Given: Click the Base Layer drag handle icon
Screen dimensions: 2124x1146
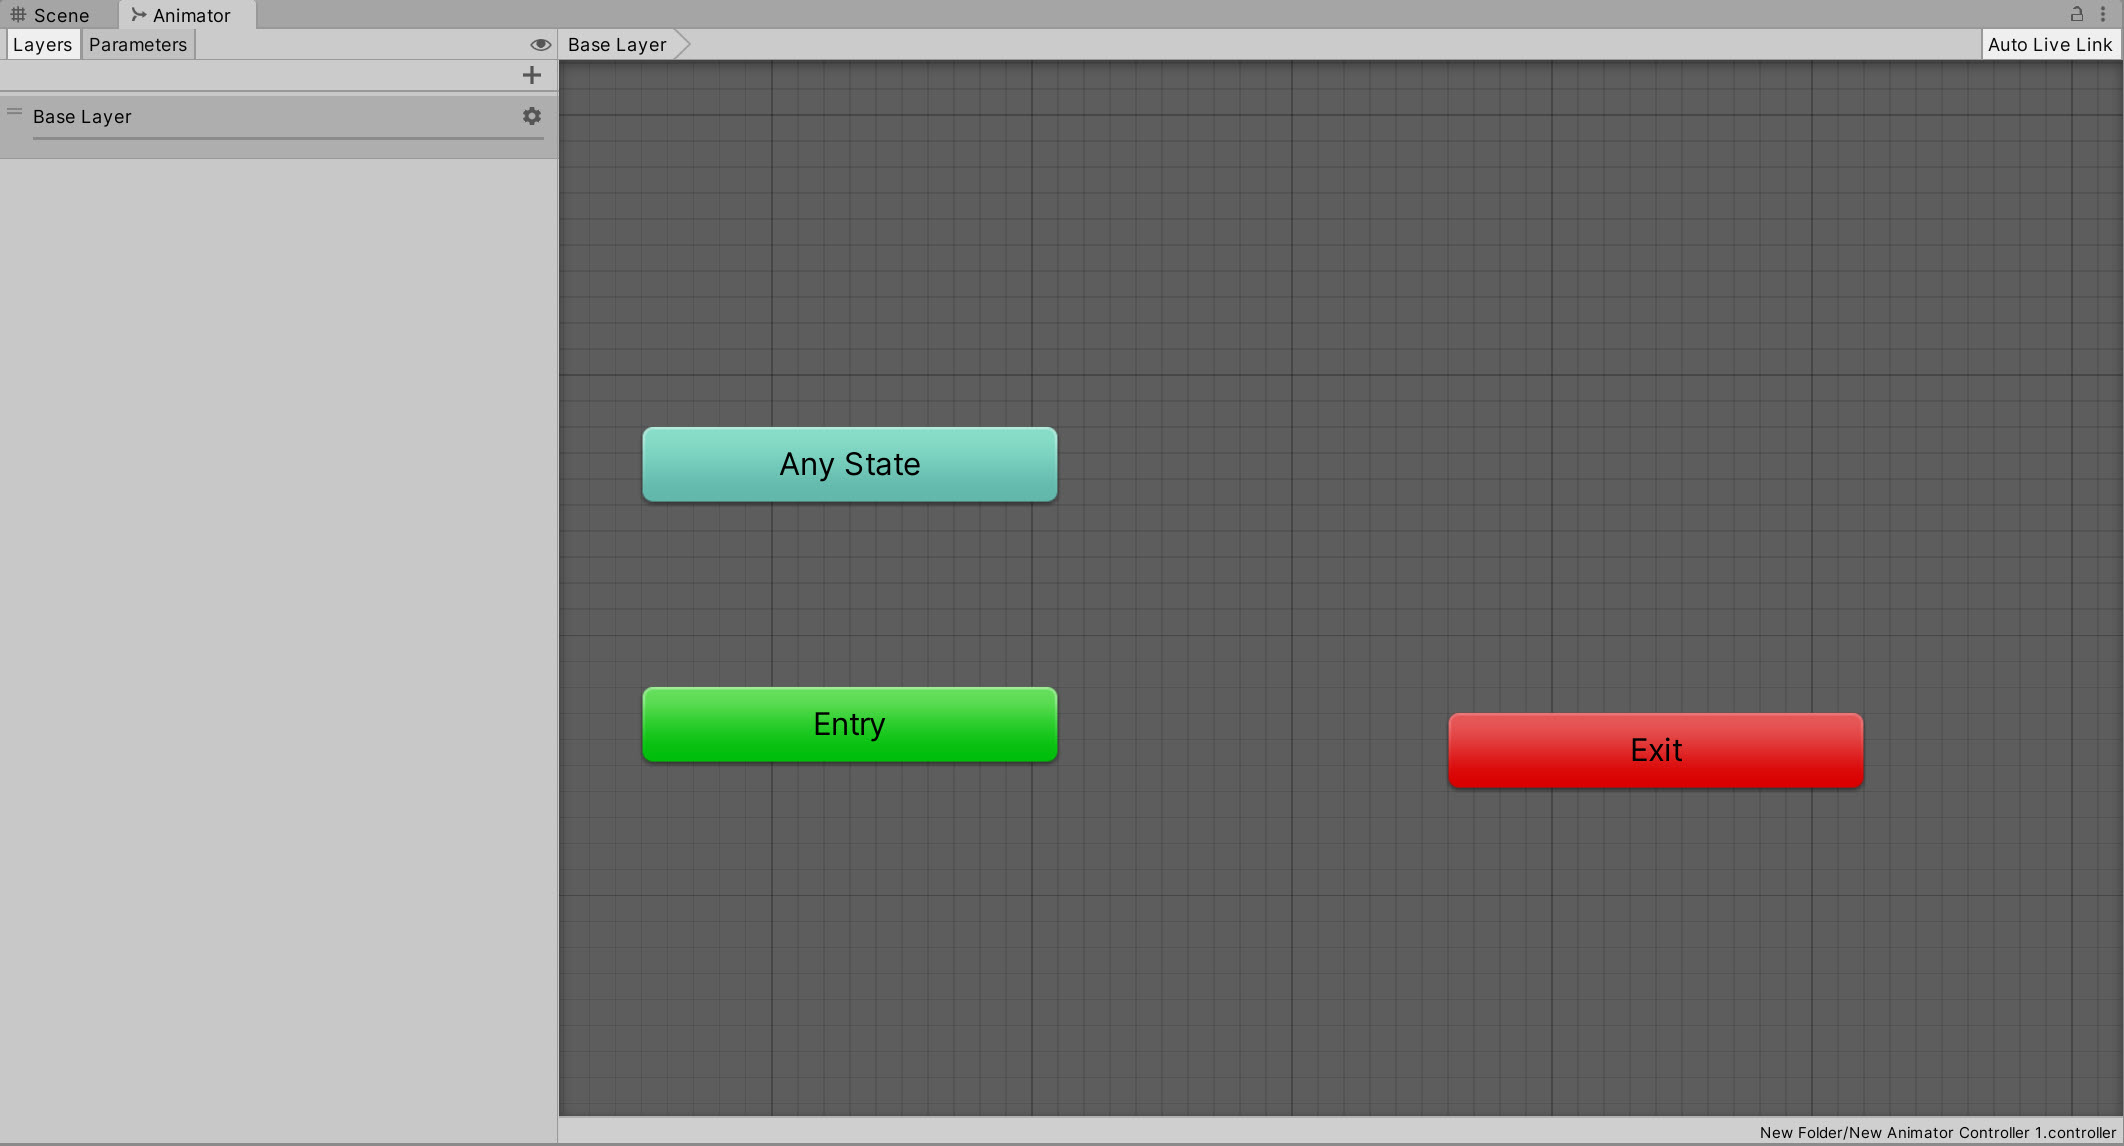Looking at the screenshot, I should coord(14,112).
